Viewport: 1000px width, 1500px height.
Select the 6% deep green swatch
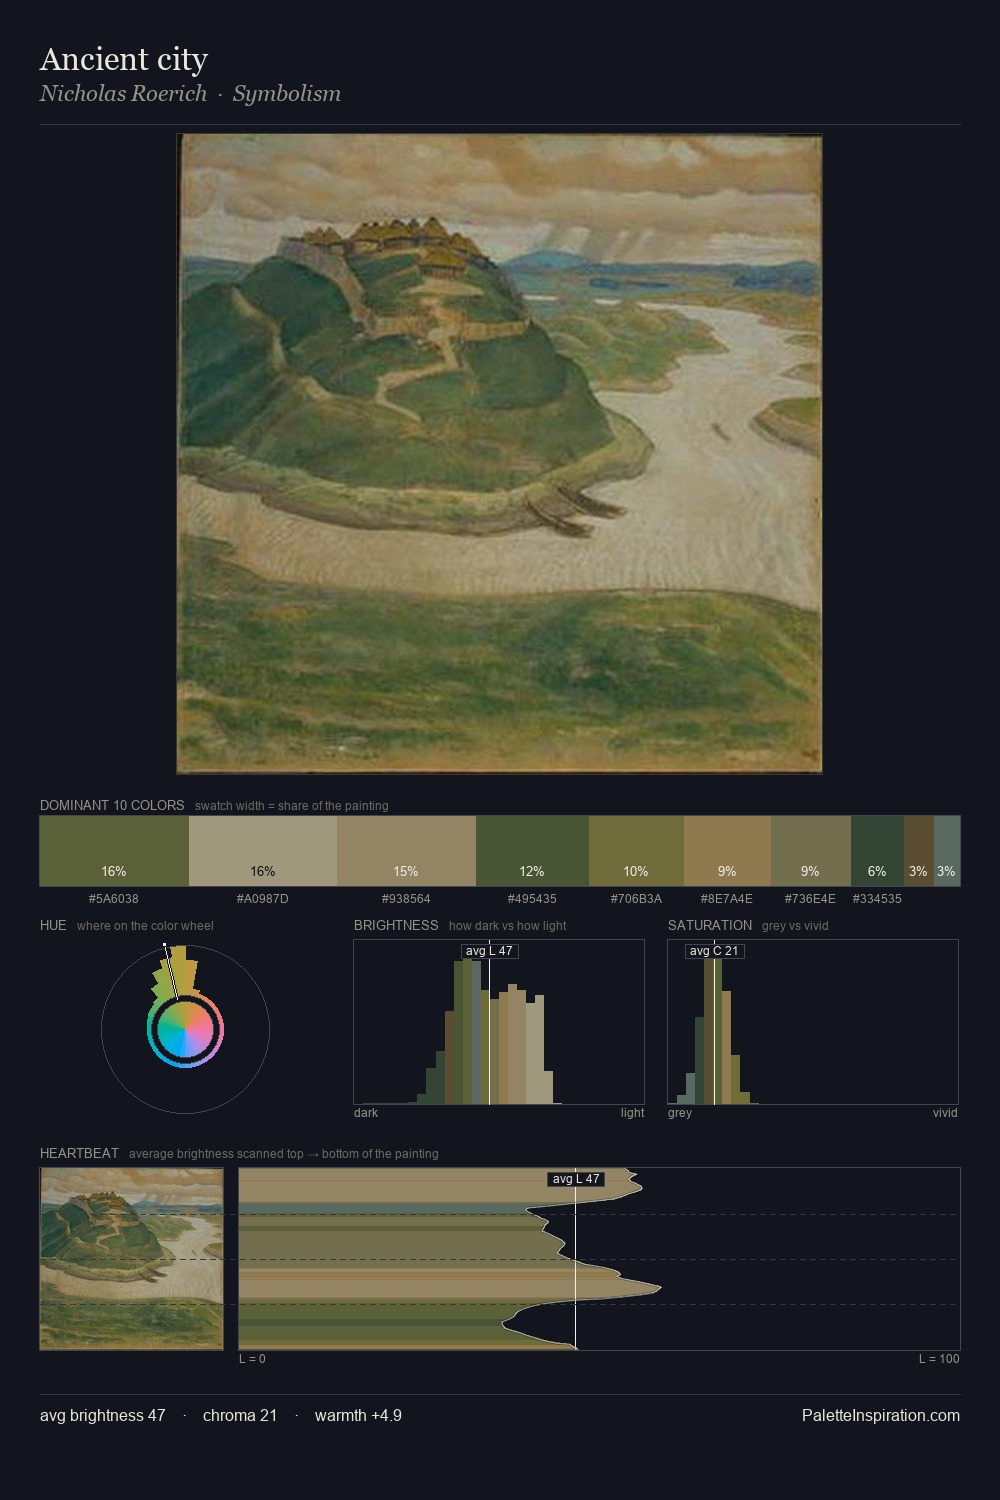(877, 851)
